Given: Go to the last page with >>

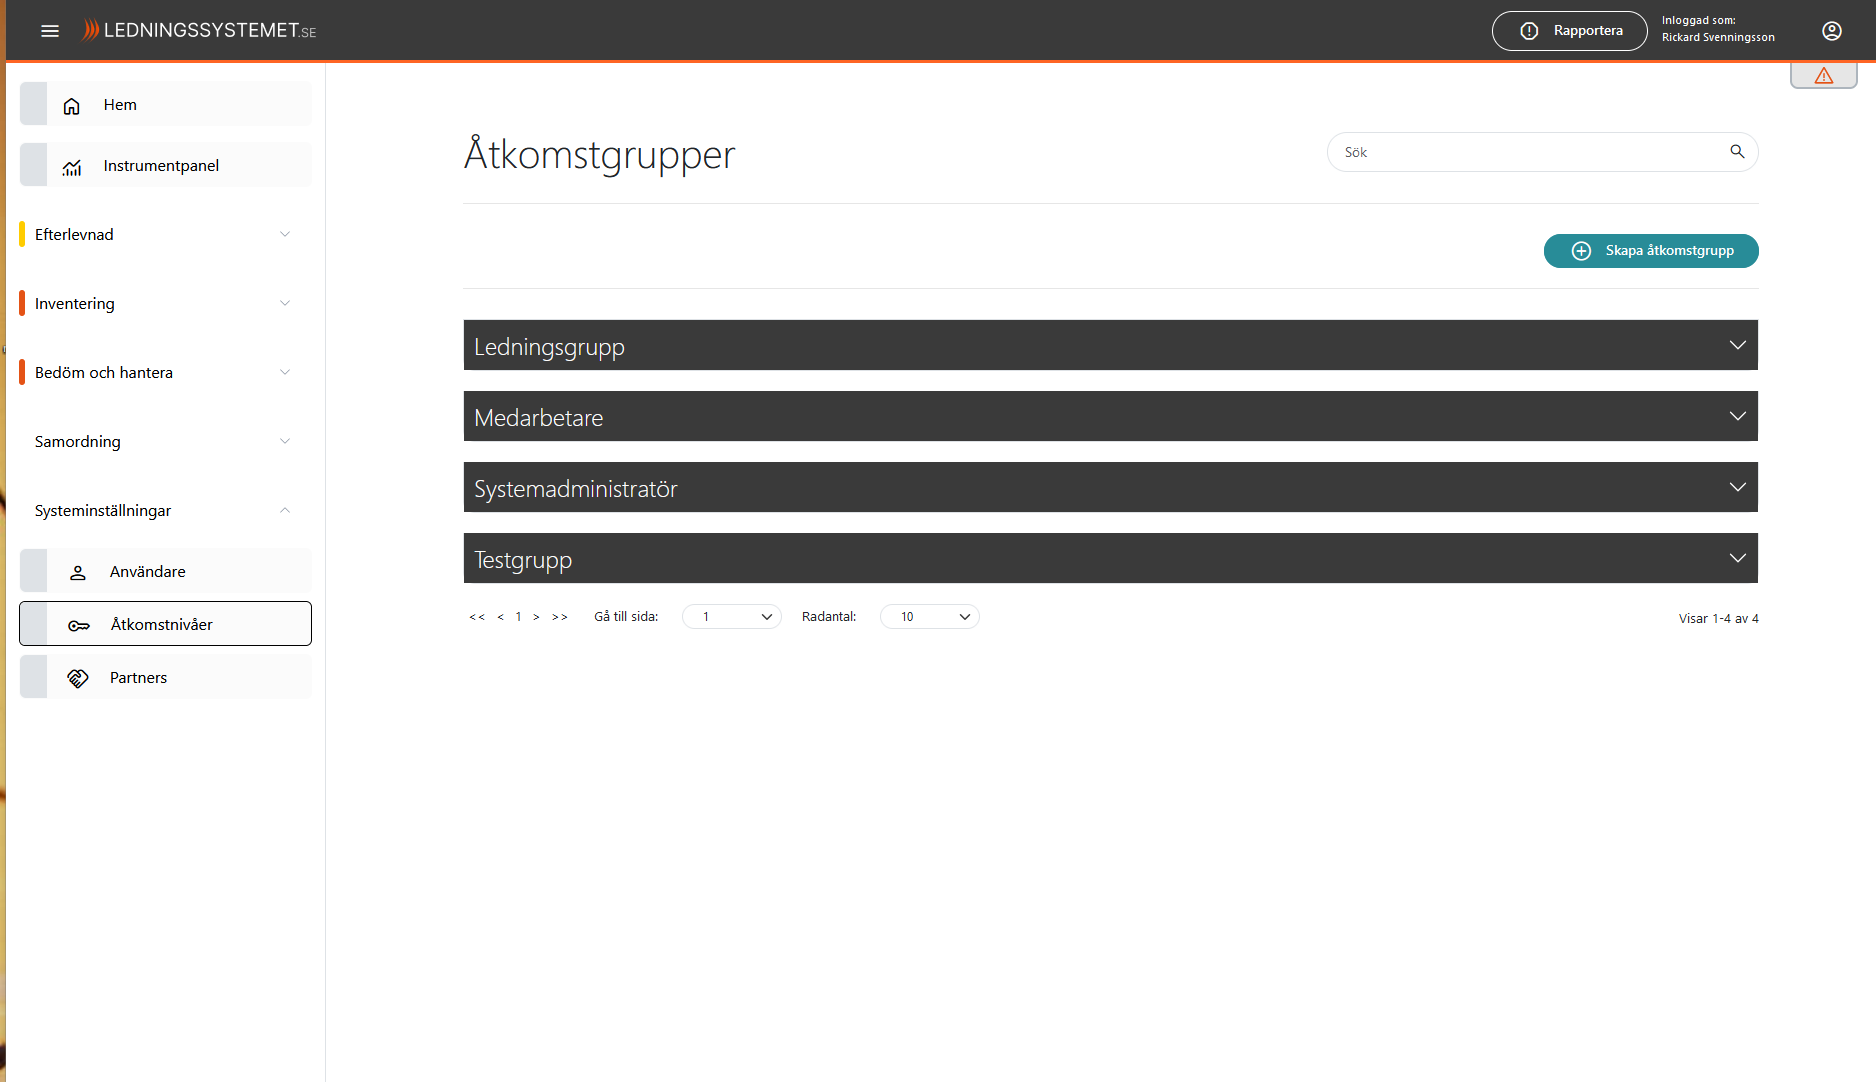Looking at the screenshot, I should pos(560,617).
